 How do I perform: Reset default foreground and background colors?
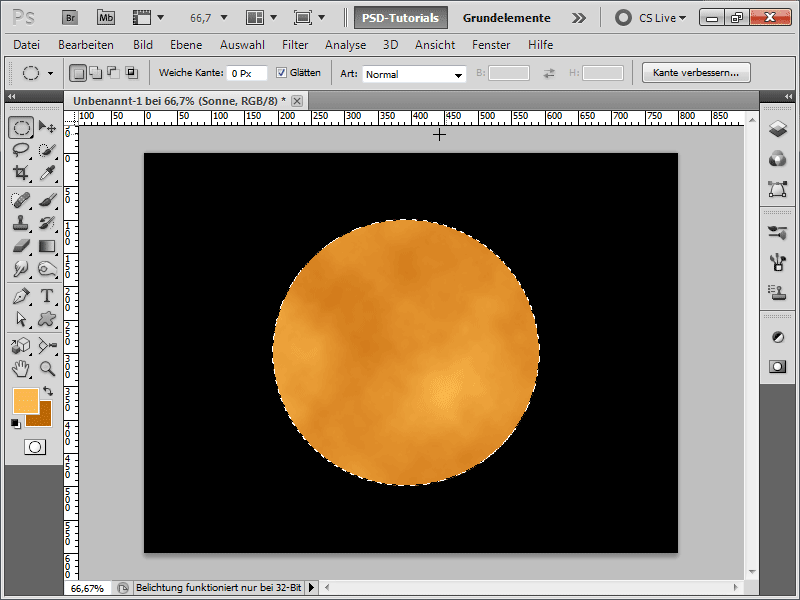coord(15,423)
